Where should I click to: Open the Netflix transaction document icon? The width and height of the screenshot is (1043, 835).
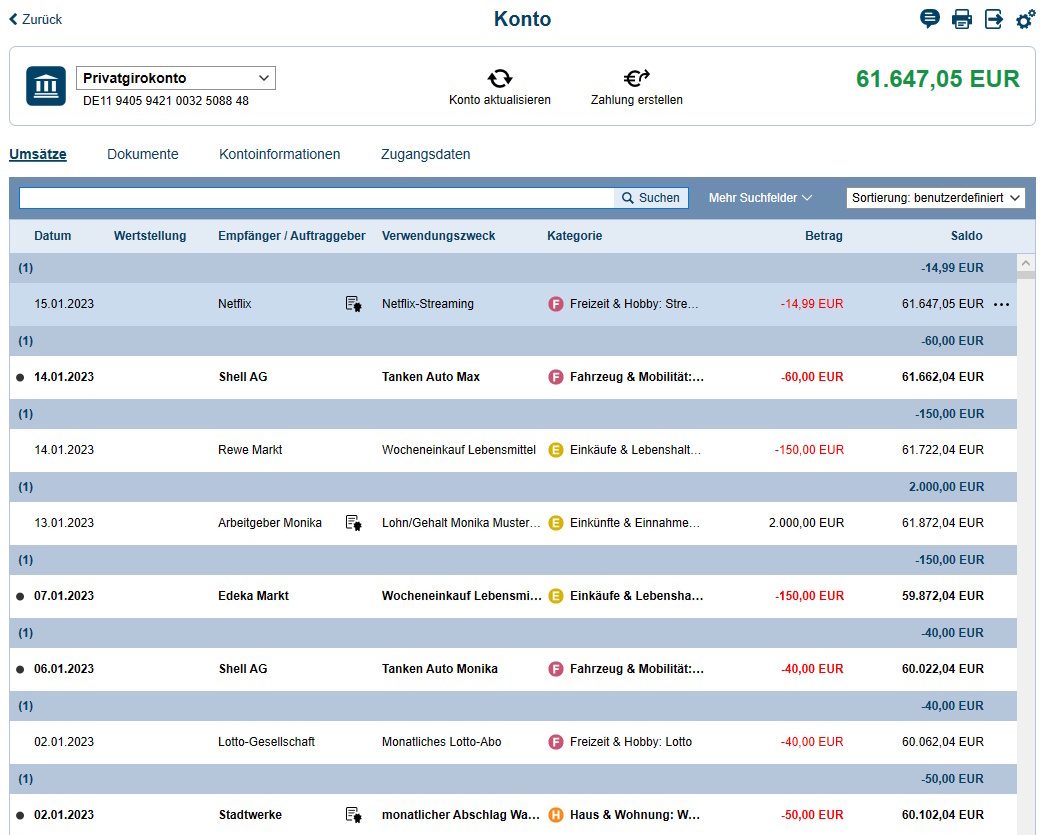coord(353,304)
